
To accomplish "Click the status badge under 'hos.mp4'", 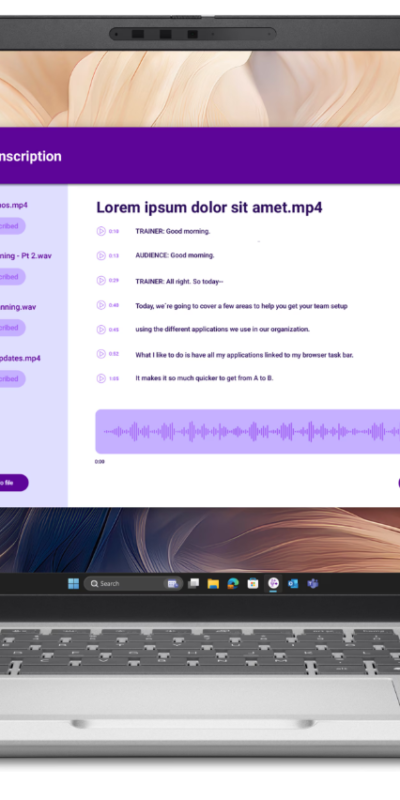I will tap(12, 226).
